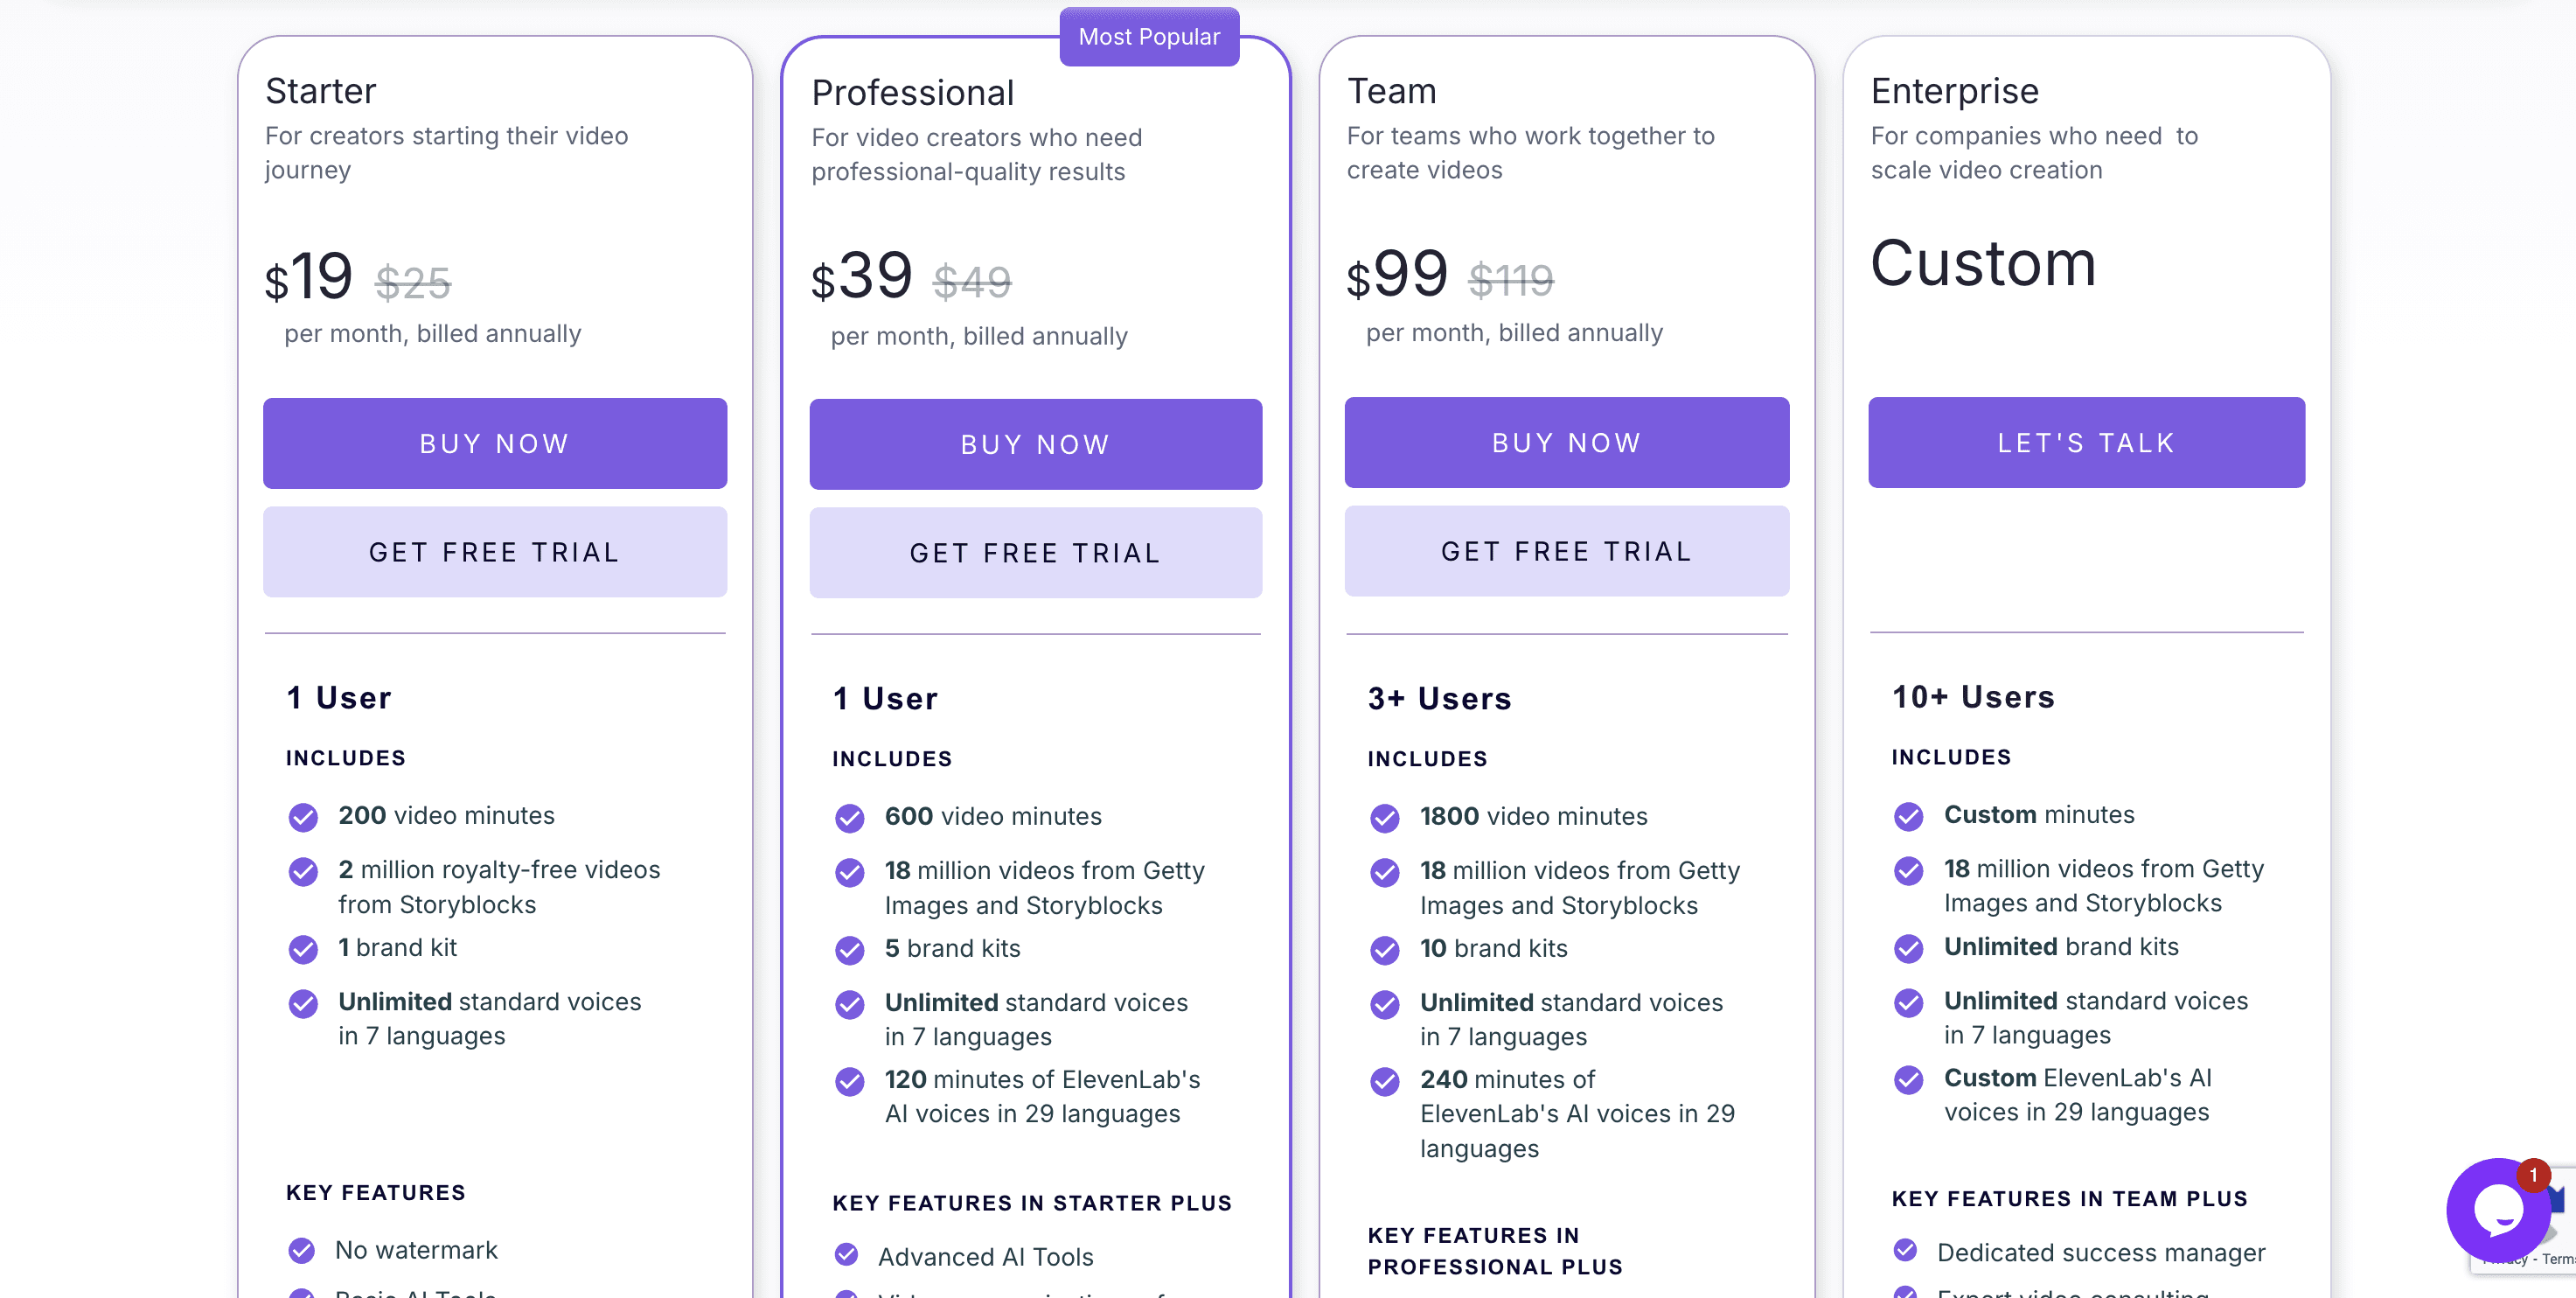This screenshot has height=1298, width=2576.
Task: Get free trial for Starter plan
Action: tap(495, 551)
